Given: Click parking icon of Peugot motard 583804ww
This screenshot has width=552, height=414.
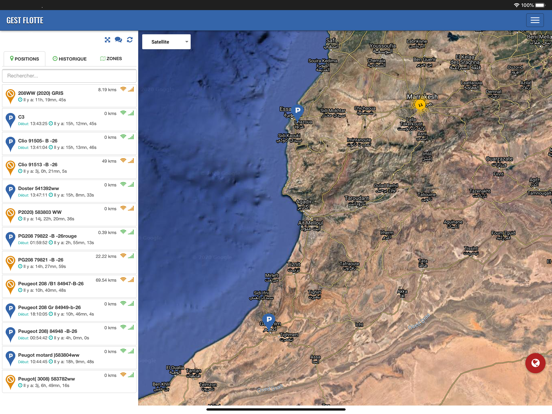Looking at the screenshot, I should pos(11,358).
